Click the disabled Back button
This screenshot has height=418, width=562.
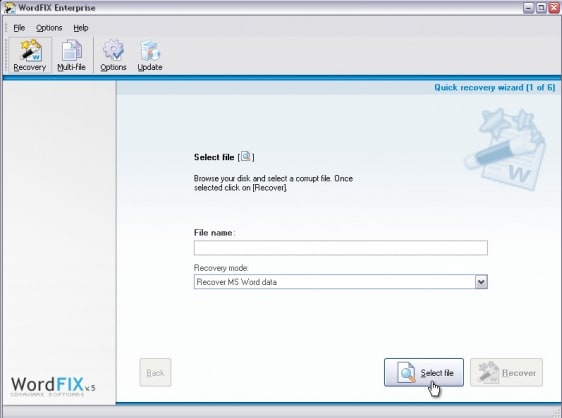tap(155, 372)
